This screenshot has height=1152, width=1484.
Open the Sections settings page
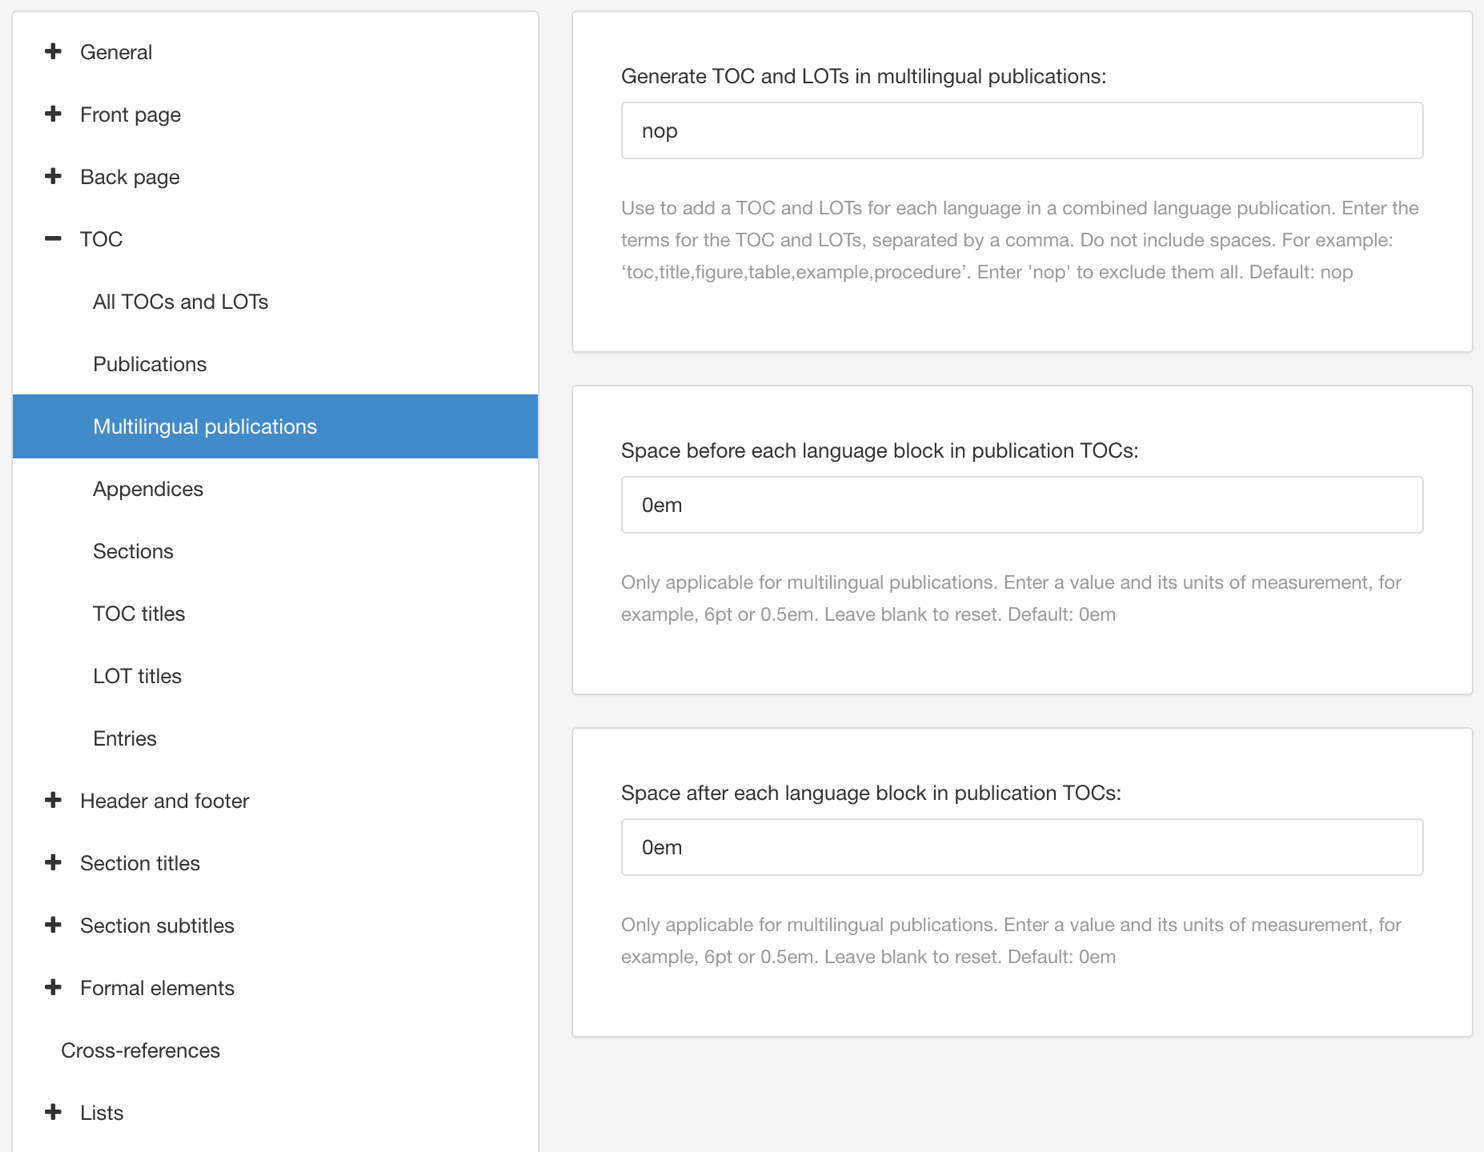point(133,551)
